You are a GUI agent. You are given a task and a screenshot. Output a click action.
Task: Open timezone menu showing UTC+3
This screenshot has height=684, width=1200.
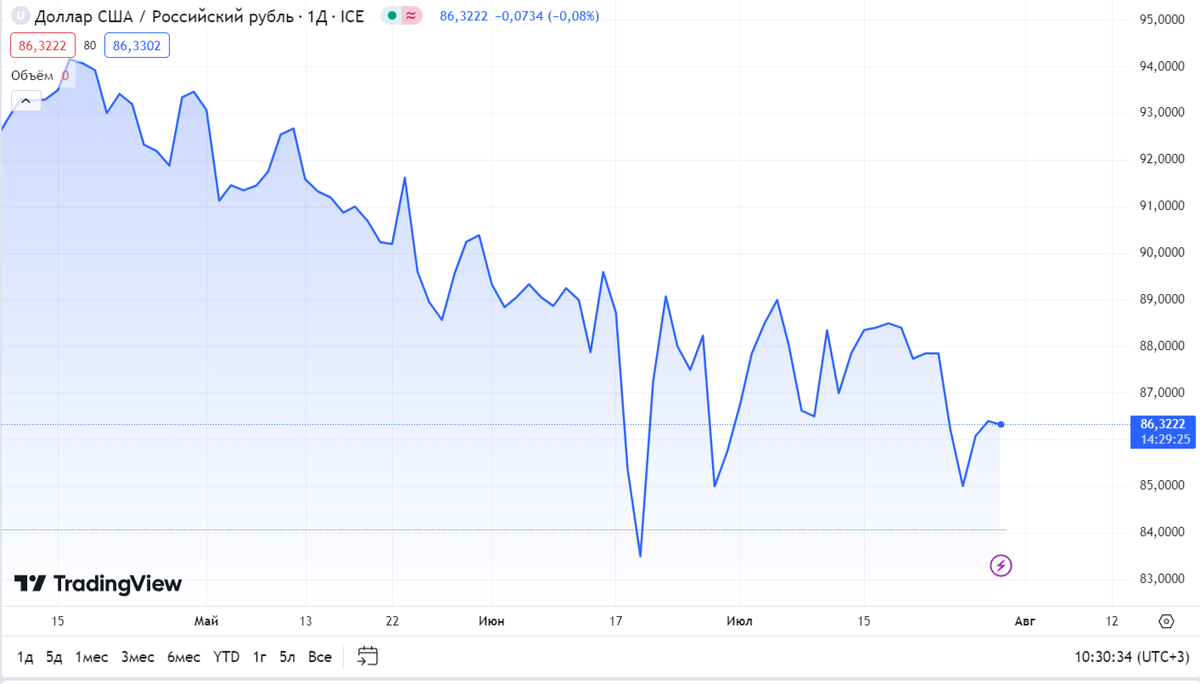(1129, 657)
